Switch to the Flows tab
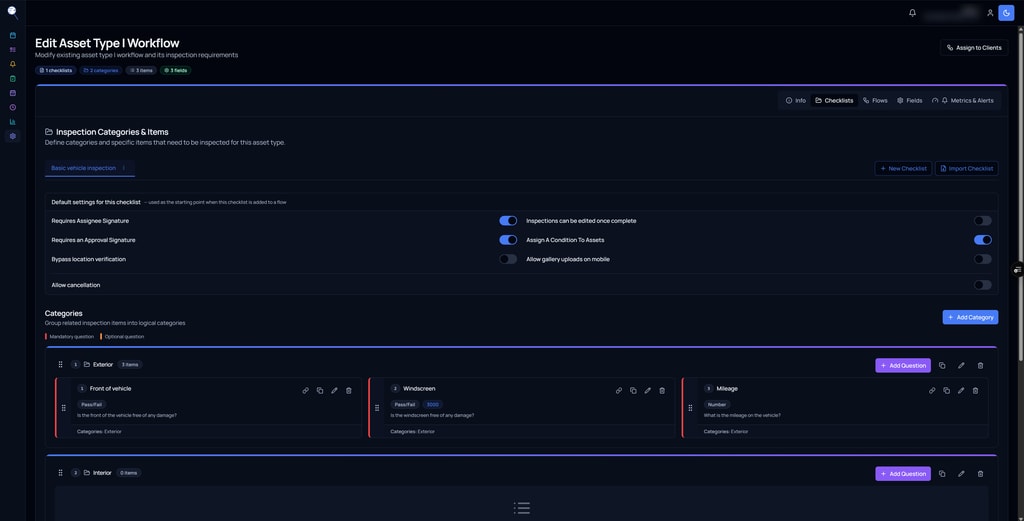Viewport: 1024px width, 521px height. tap(876, 101)
